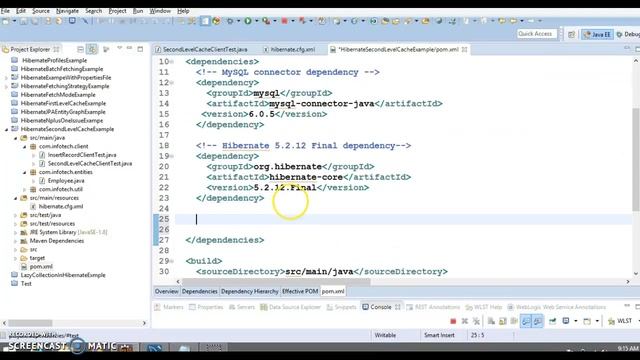640x360 pixels.
Task: Click the Quick Access search field
Action: [537, 34]
